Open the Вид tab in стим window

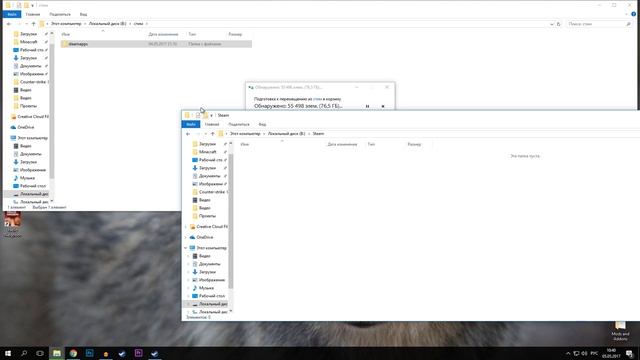click(83, 14)
